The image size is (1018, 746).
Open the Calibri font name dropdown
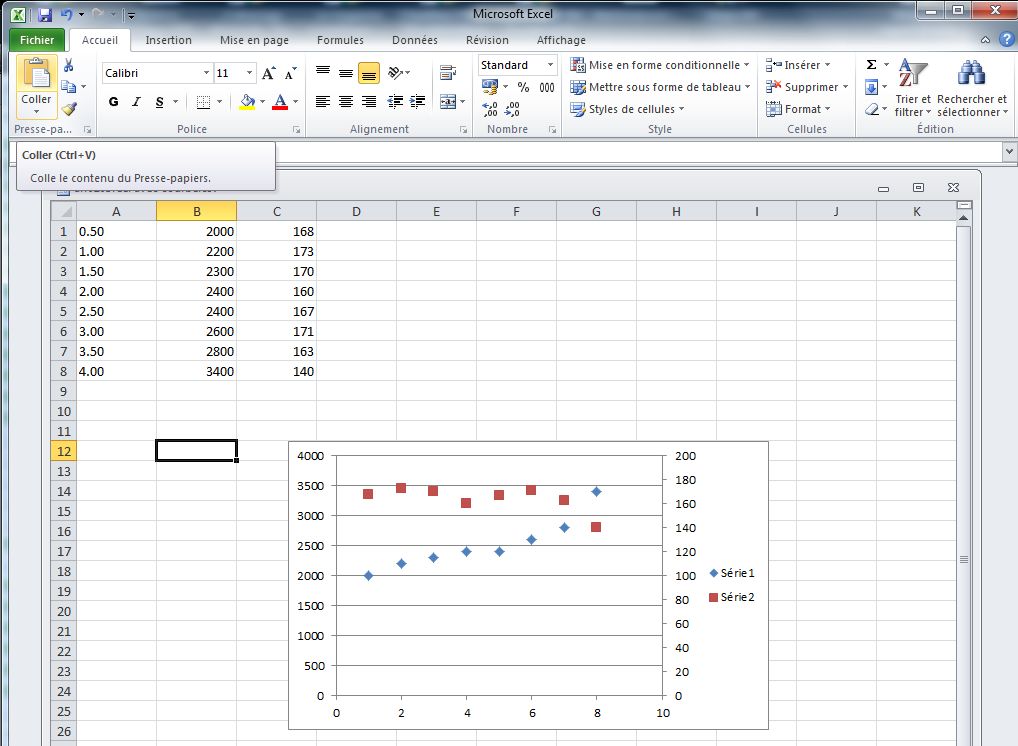[x=207, y=73]
